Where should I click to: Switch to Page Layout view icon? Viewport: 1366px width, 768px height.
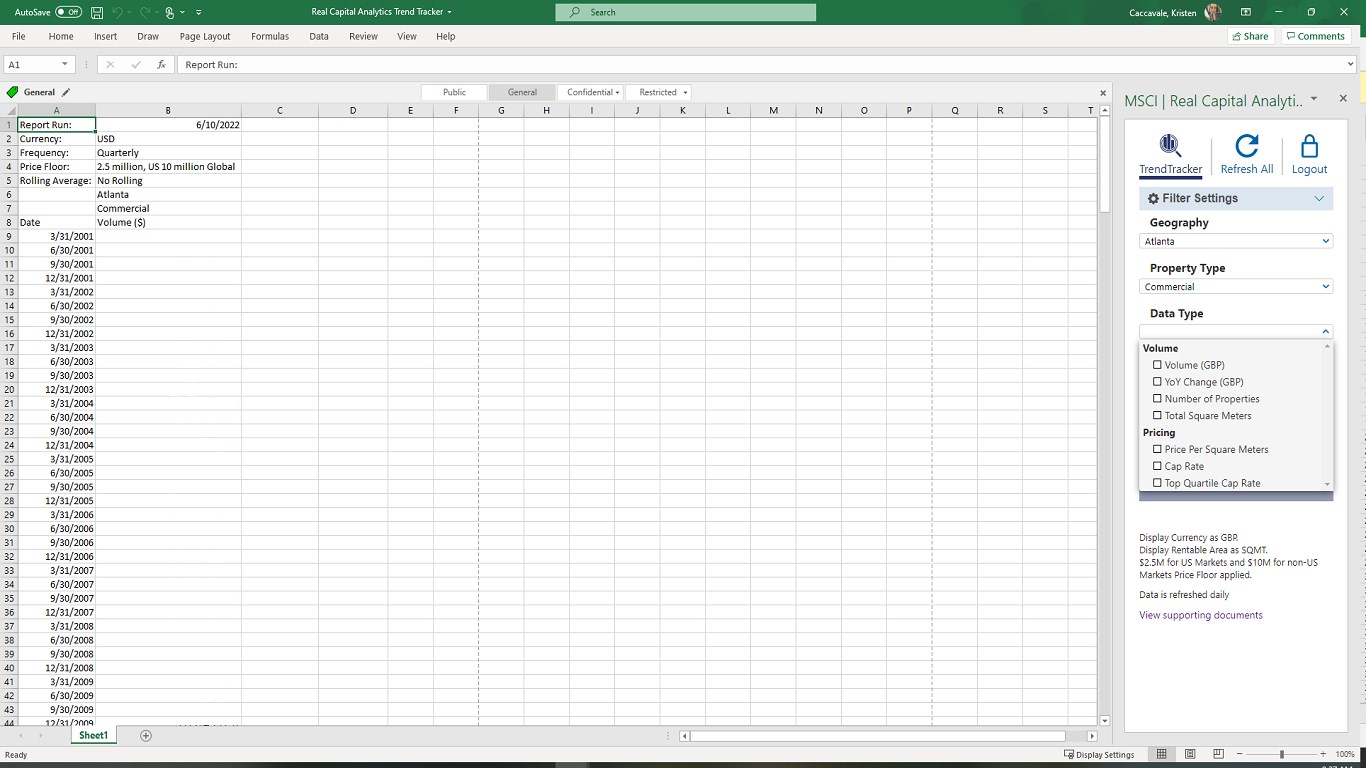tap(1190, 754)
